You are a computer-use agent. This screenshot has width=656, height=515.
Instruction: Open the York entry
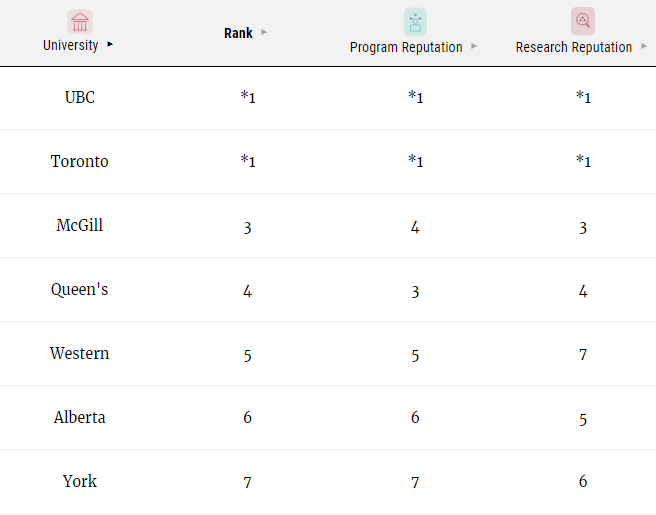pyautogui.click(x=79, y=482)
